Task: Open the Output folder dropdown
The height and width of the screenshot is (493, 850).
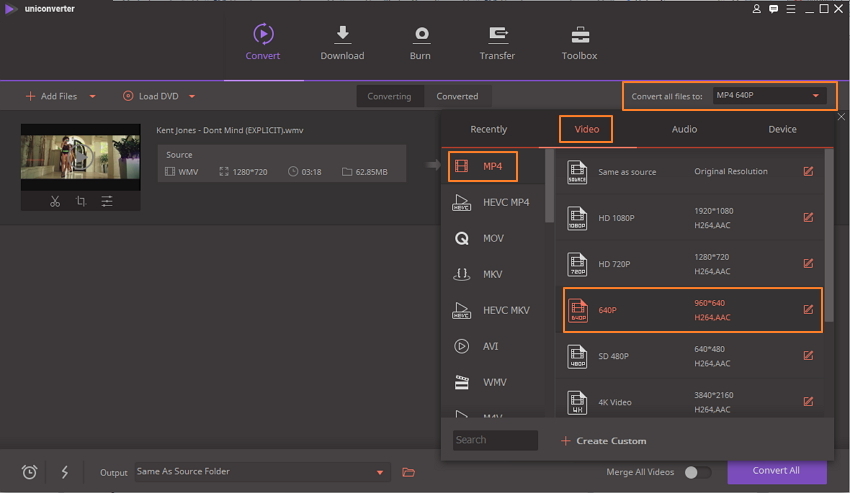Action: (x=380, y=472)
